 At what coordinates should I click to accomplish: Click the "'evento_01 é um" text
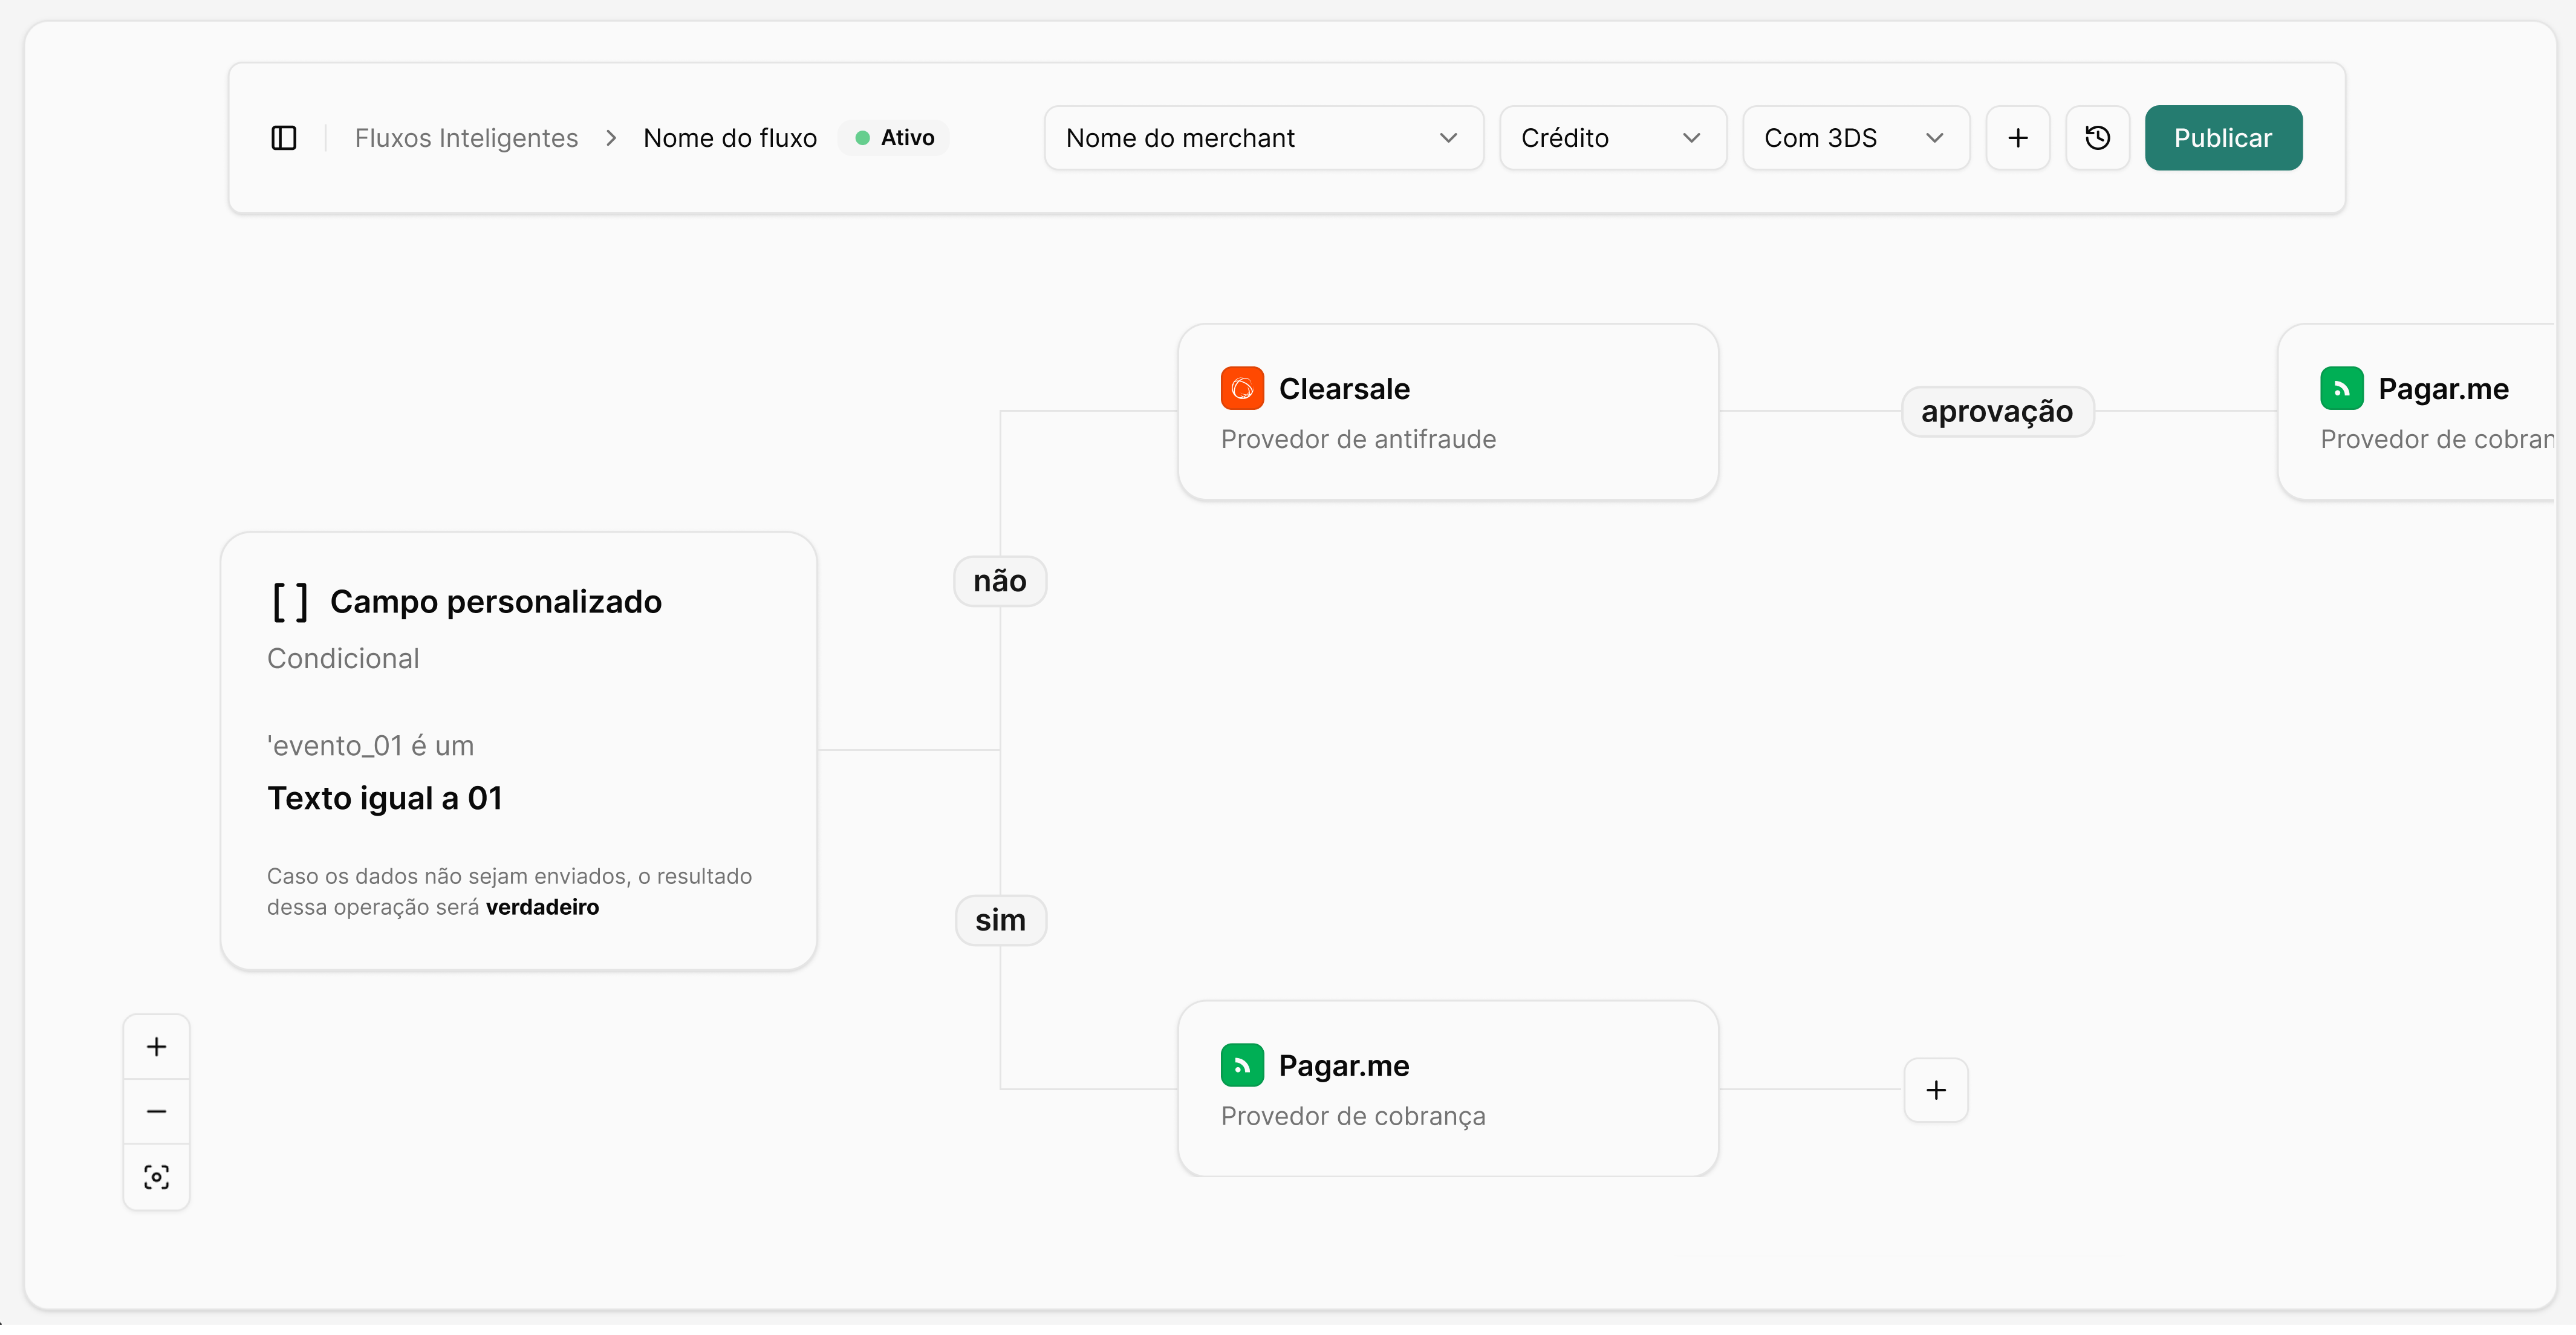pyautogui.click(x=370, y=746)
